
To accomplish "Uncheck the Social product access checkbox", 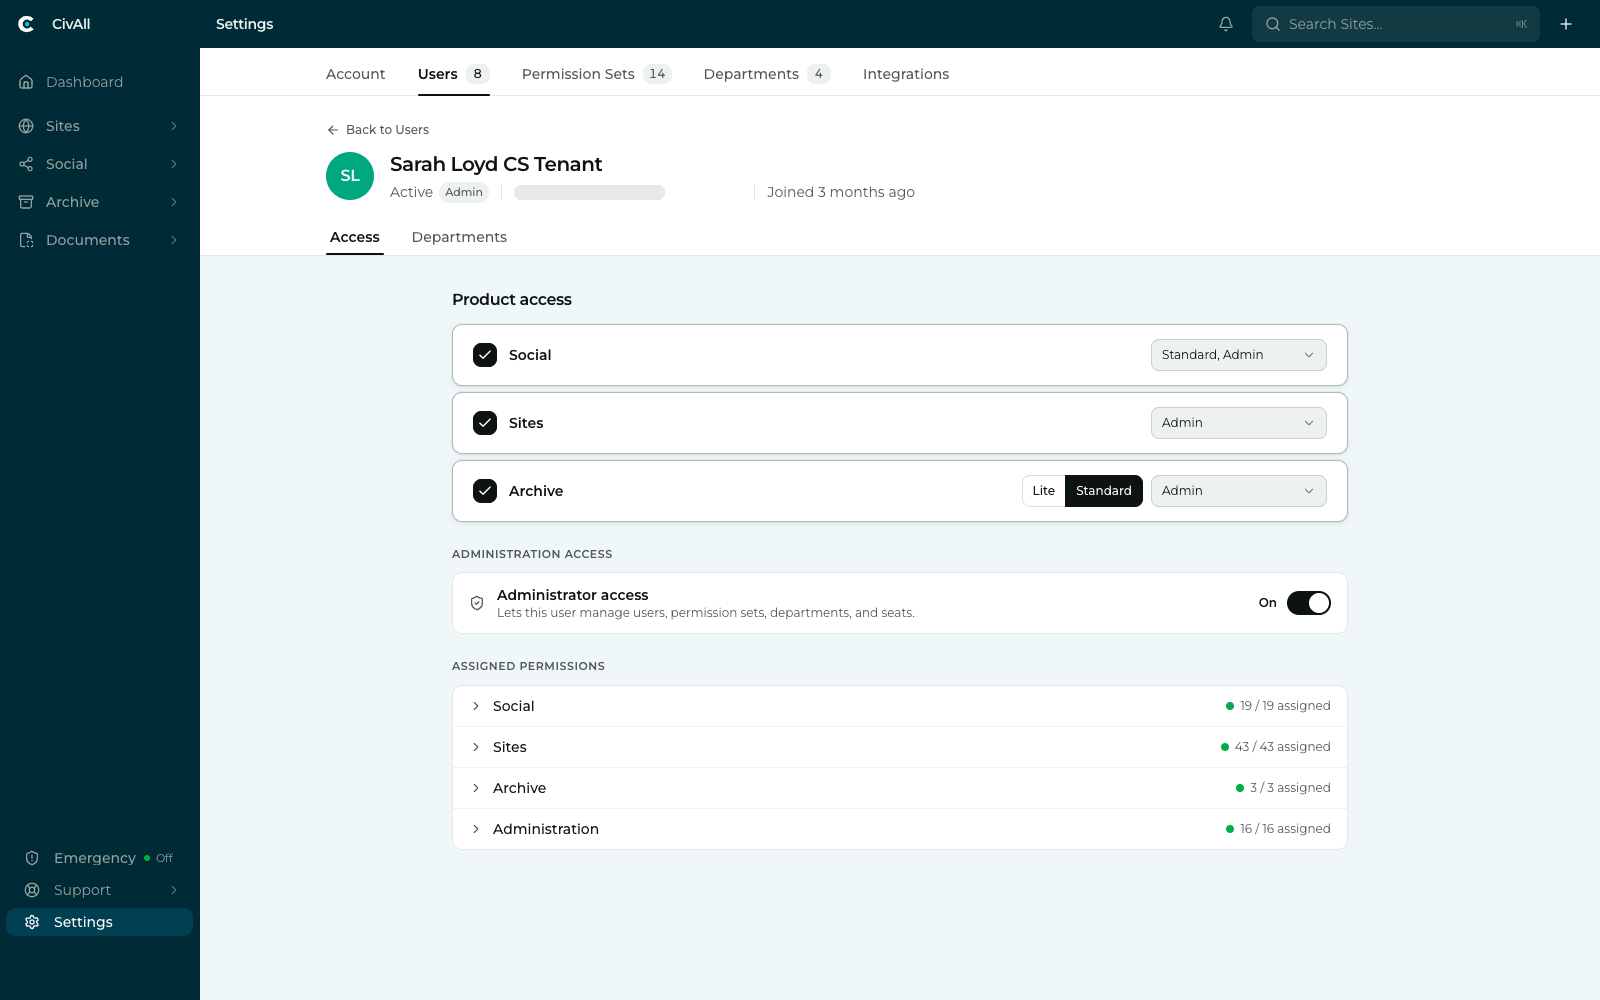I will pos(485,355).
